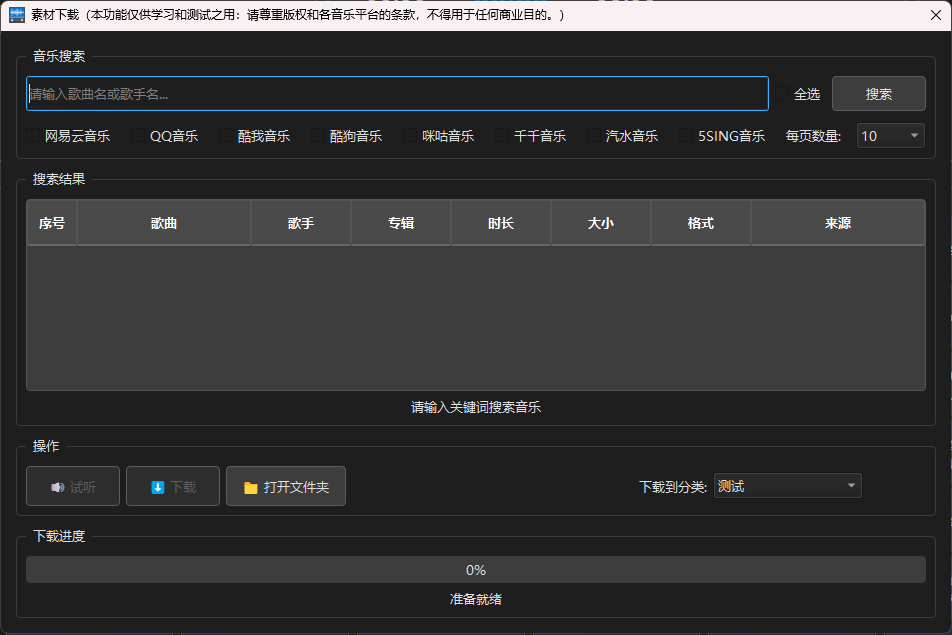This screenshot has width=952, height=635.
Task: Click the app icon in the title bar
Action: click(x=16, y=15)
